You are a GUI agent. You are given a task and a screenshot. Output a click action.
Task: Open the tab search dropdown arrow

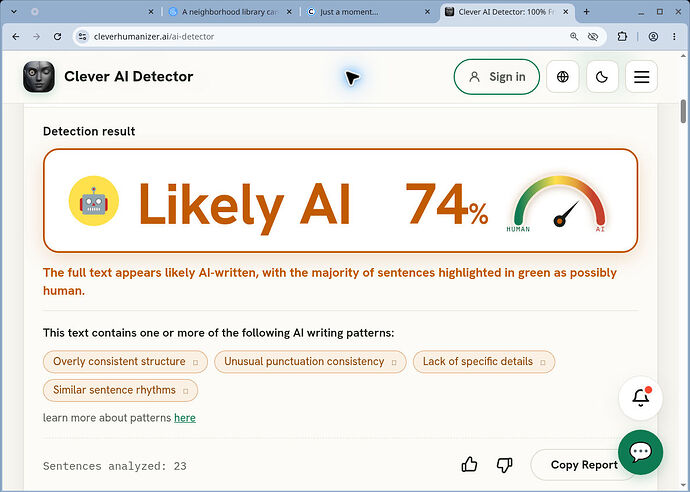14,12
